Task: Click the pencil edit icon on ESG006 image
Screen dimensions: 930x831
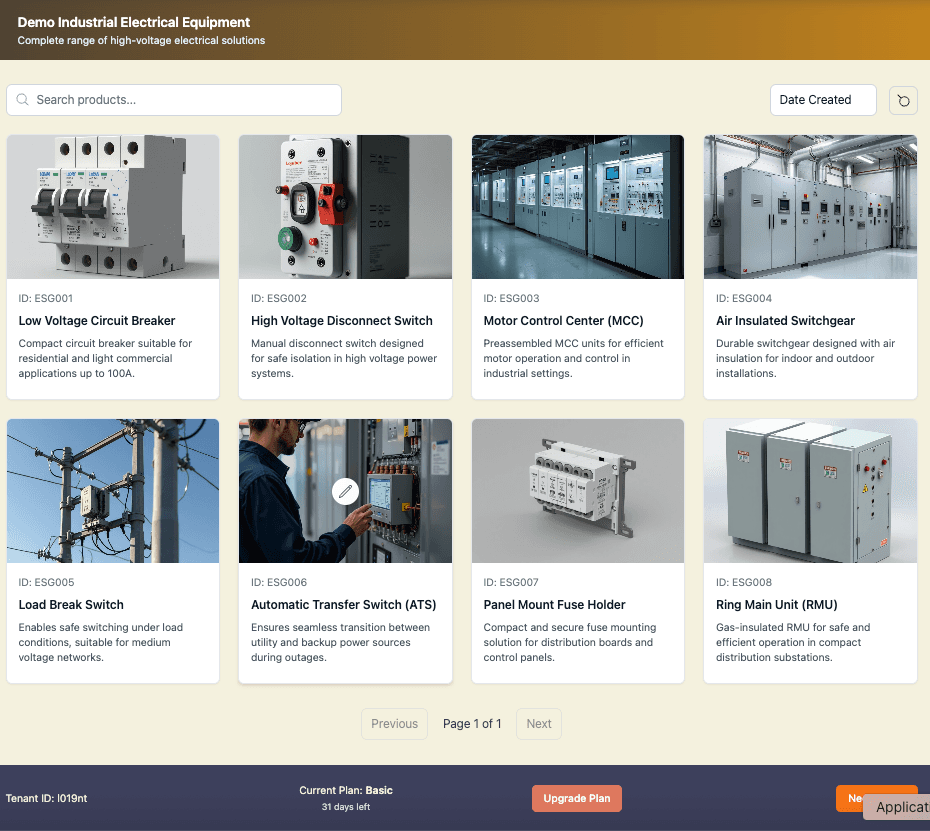Action: click(x=345, y=491)
